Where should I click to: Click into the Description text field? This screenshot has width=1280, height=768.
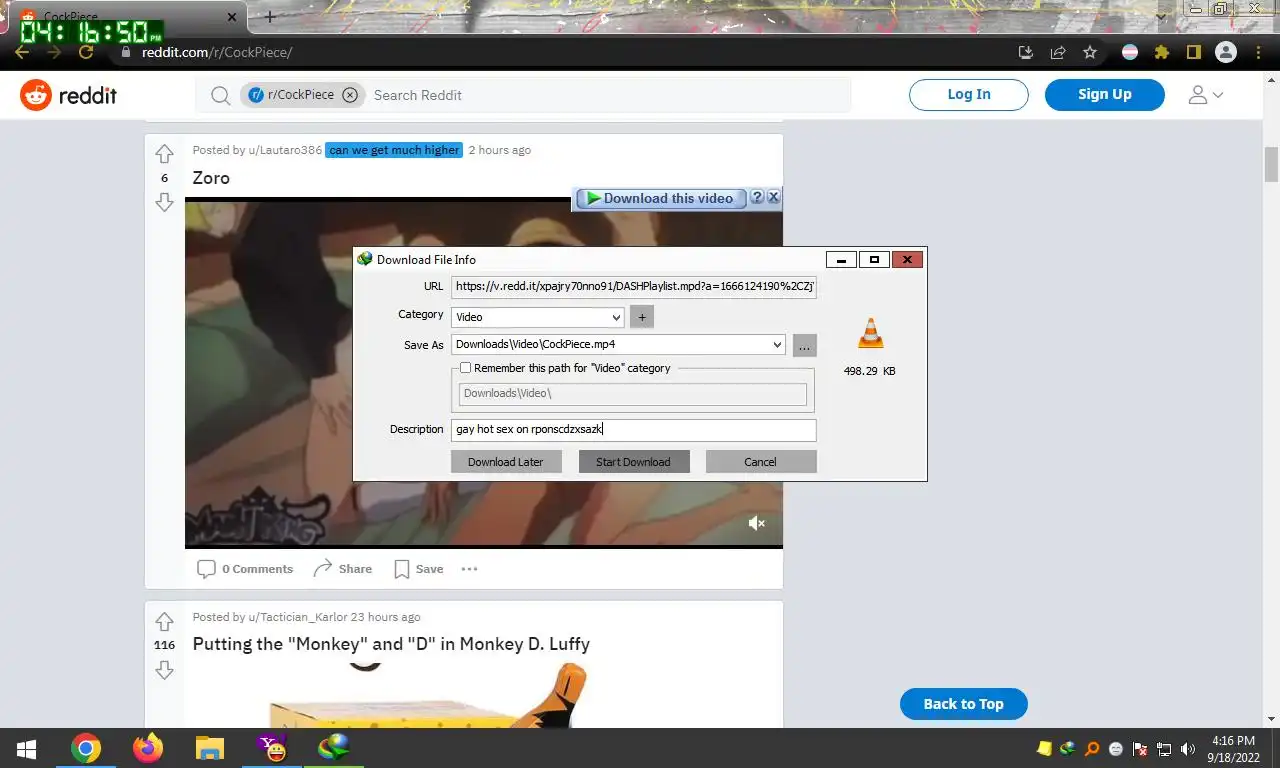tap(634, 429)
